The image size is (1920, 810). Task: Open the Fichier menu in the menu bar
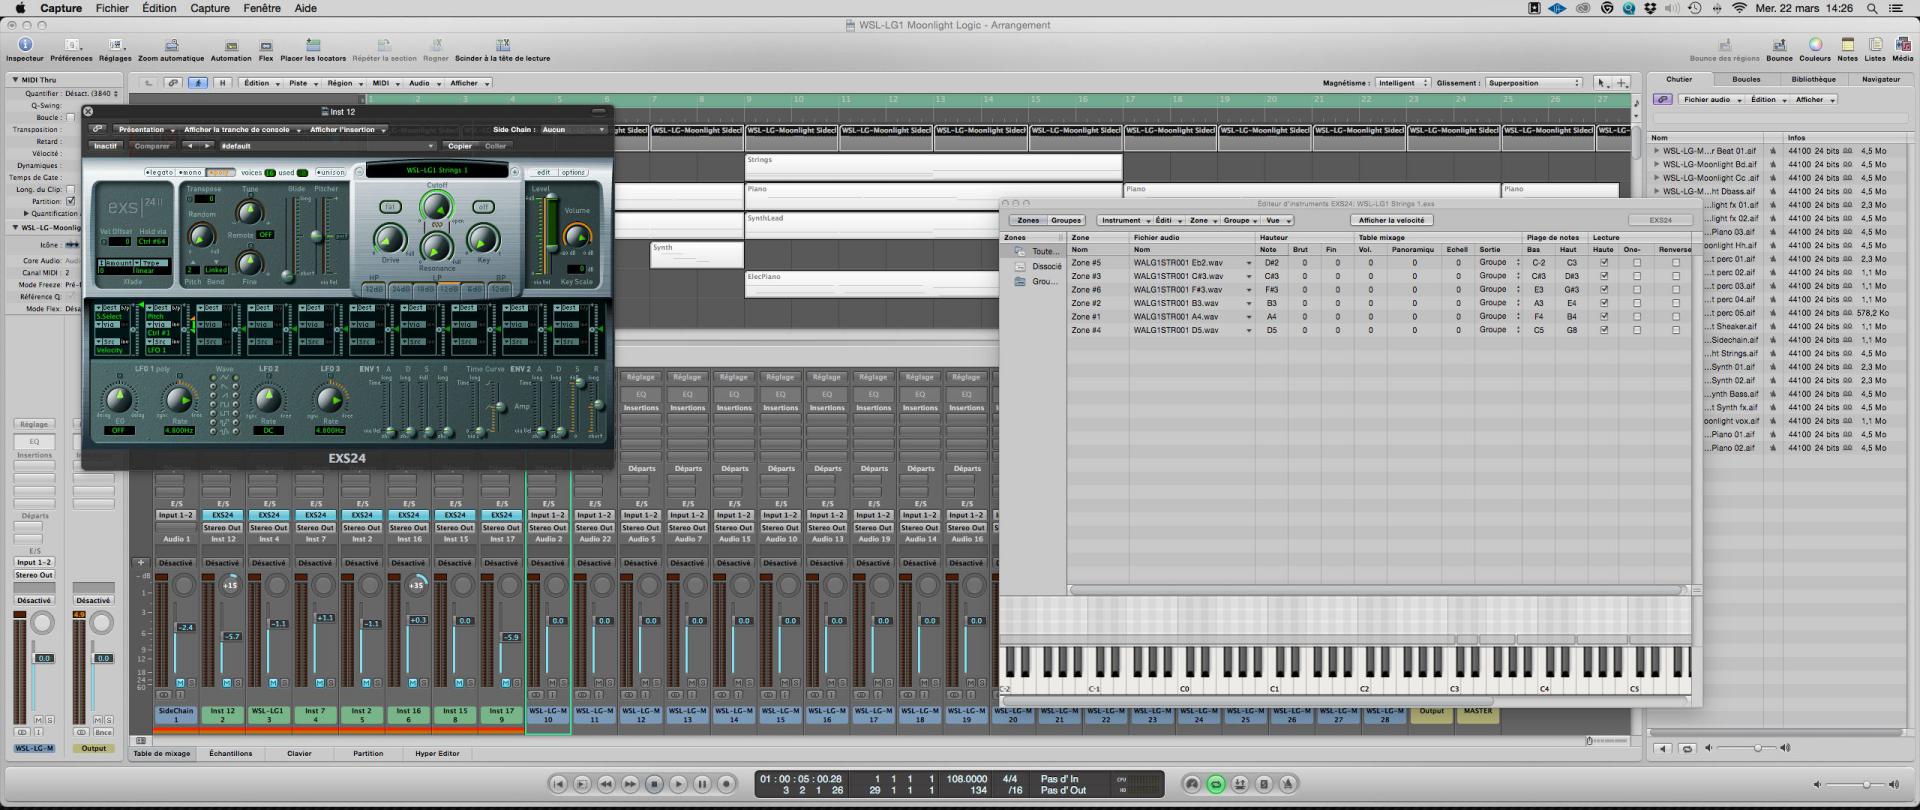(x=112, y=8)
